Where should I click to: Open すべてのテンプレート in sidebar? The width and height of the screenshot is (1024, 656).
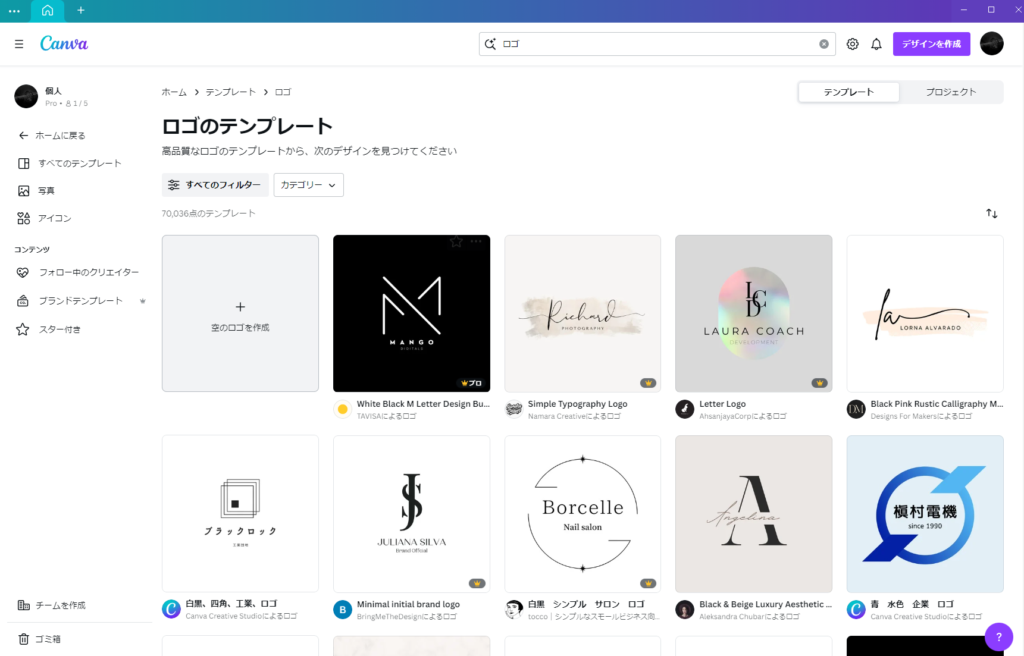click(79, 163)
